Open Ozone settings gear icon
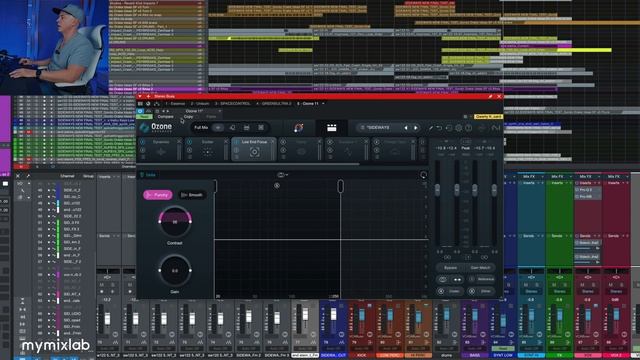This screenshot has width=640, height=360. [459, 128]
